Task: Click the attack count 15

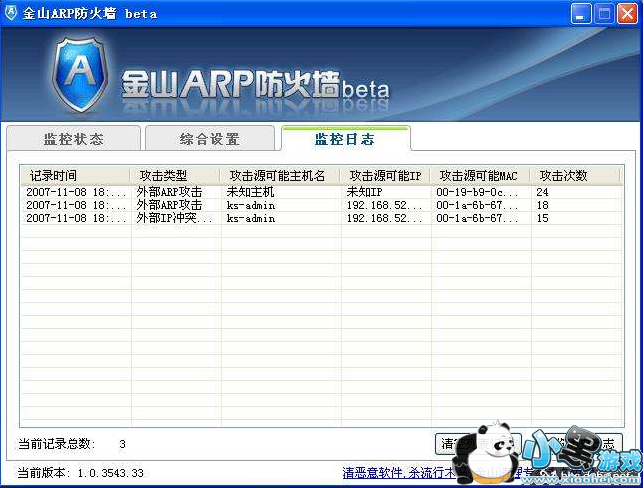Action: pos(542,218)
